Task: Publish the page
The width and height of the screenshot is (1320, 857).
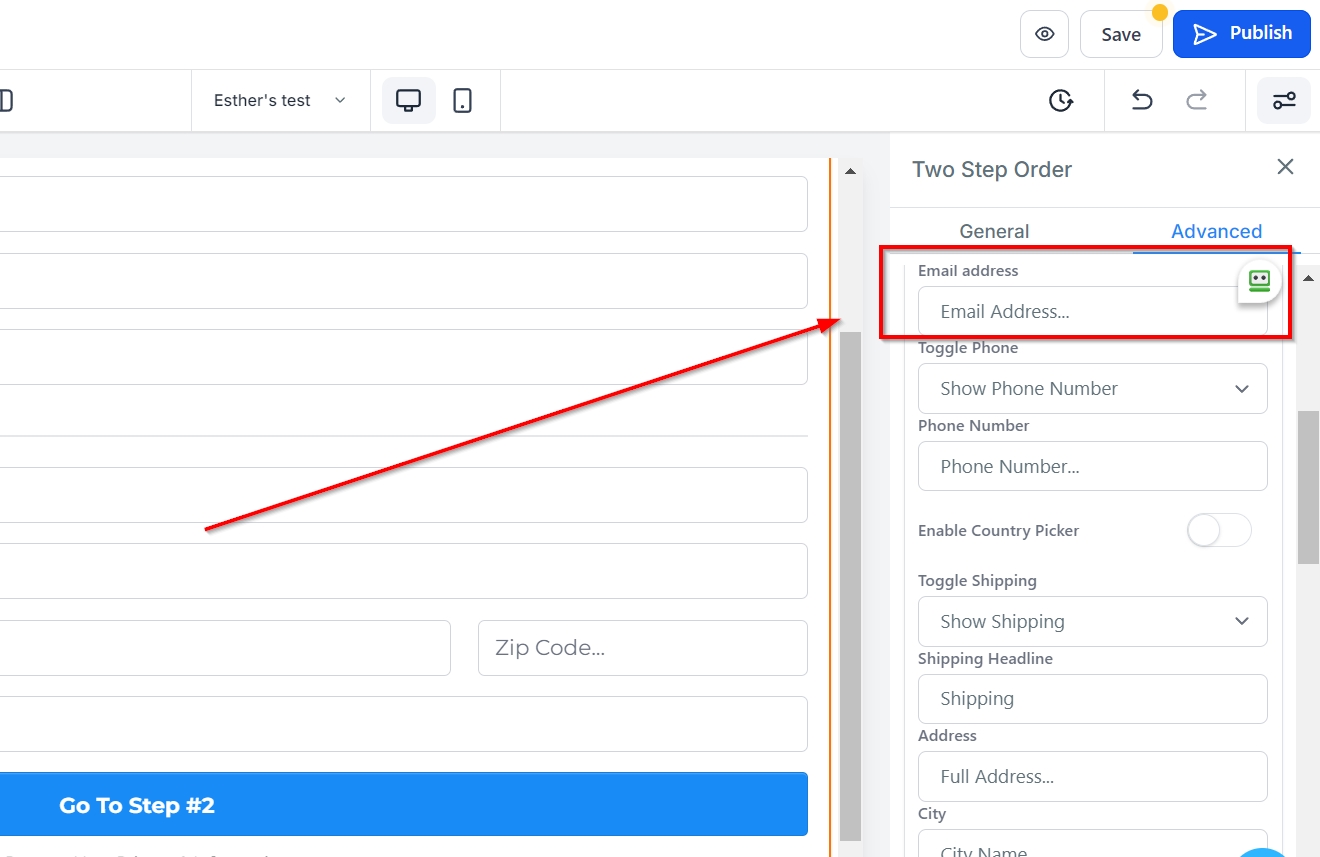Action: [1241, 34]
